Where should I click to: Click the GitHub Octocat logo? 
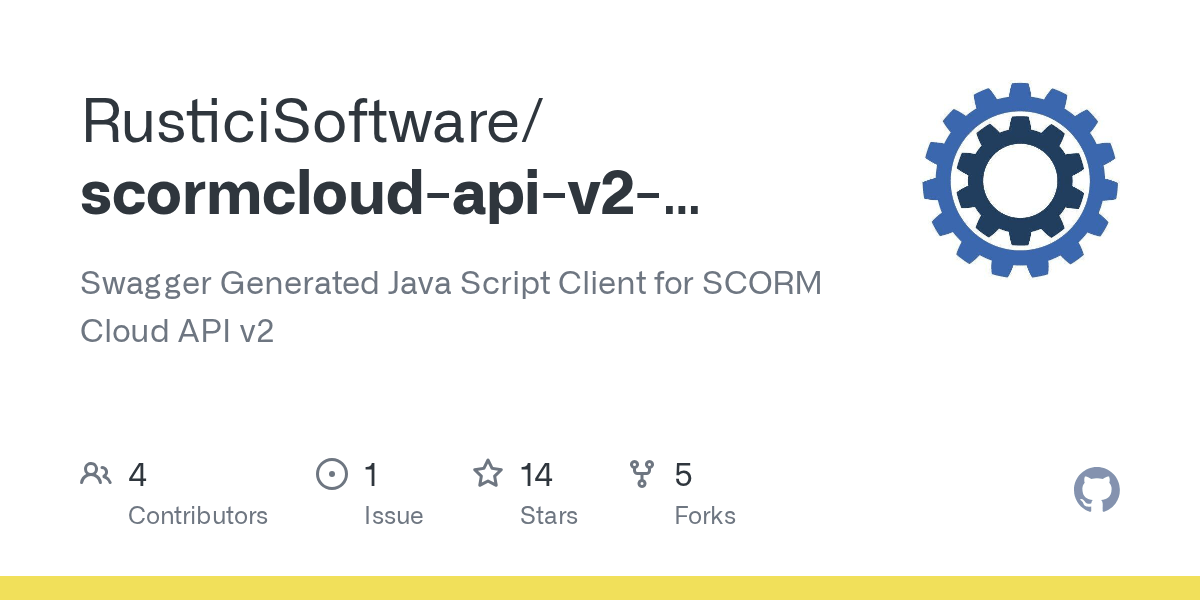[x=1097, y=490]
